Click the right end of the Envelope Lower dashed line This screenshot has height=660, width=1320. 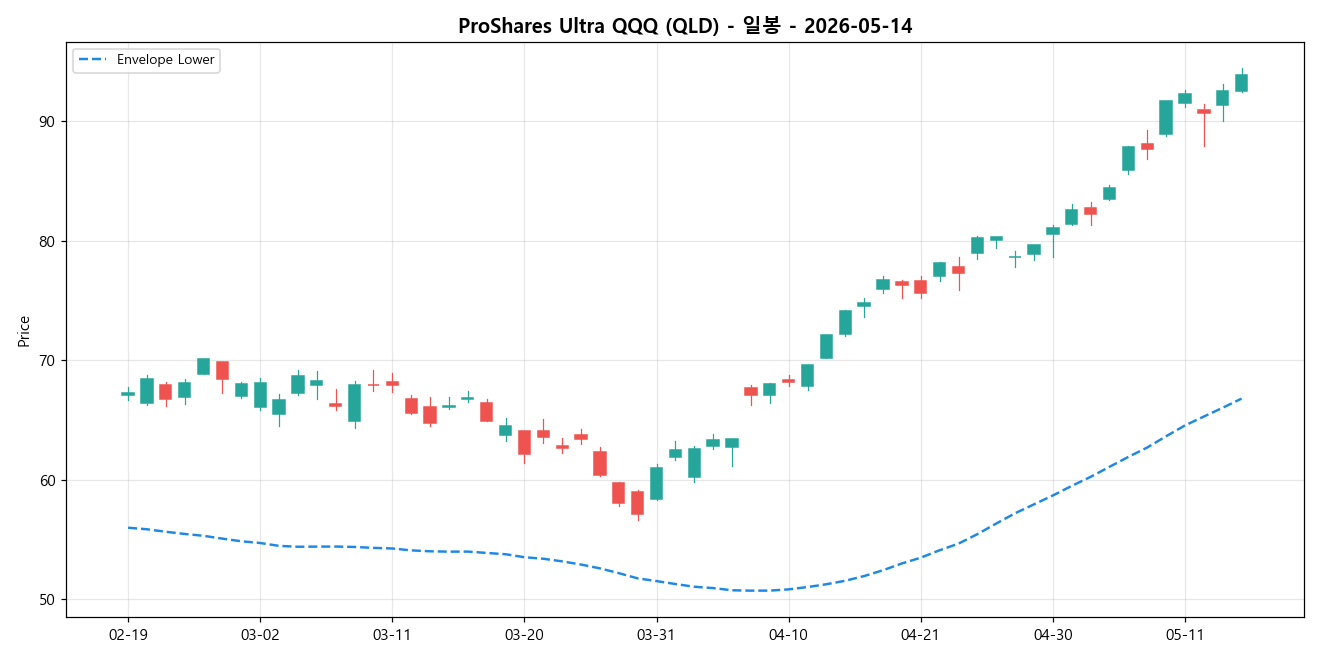(1241, 398)
